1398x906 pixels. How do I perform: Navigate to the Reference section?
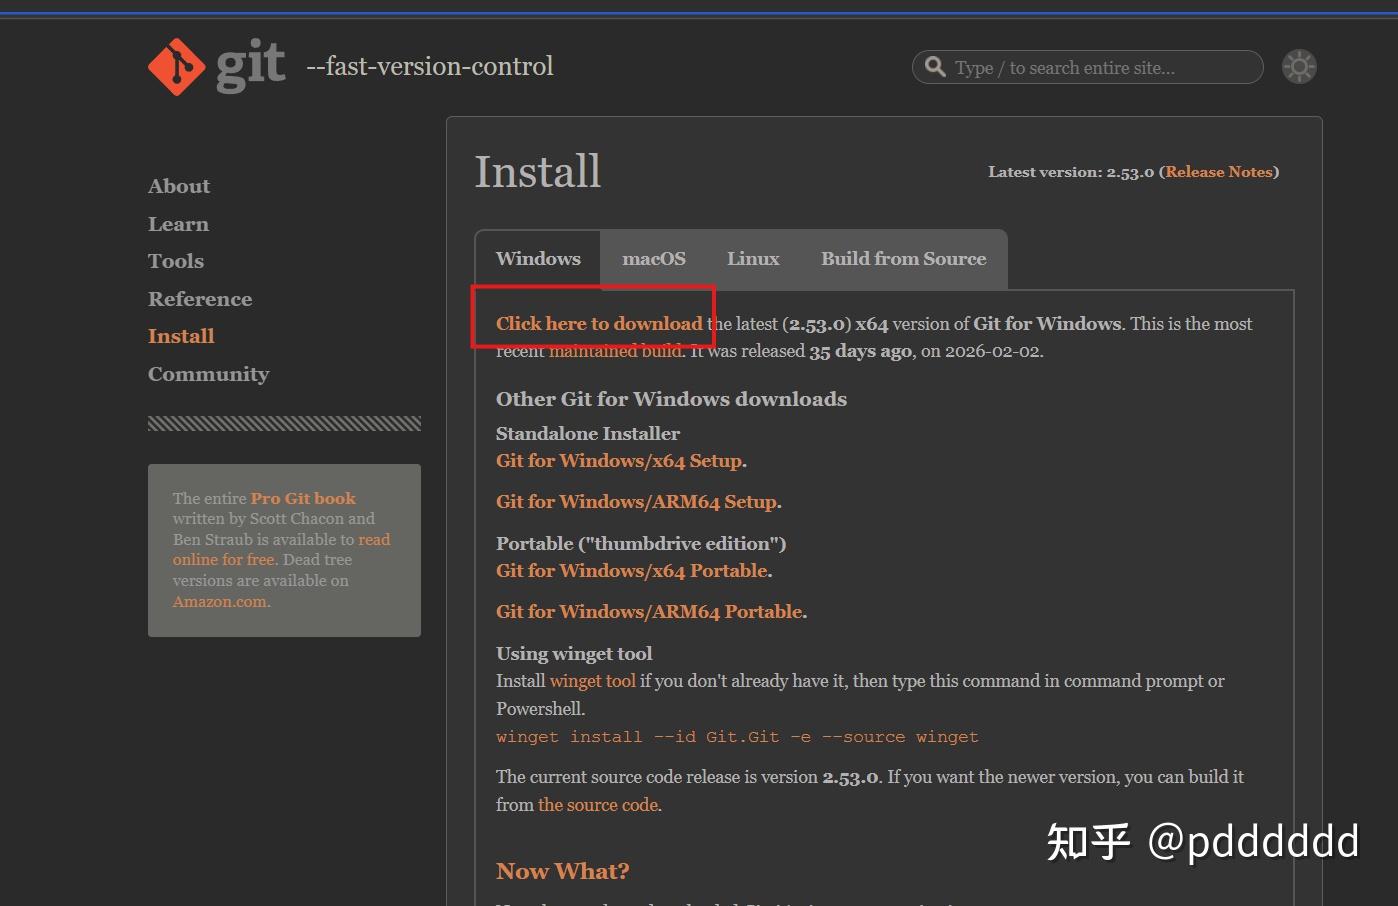[x=200, y=299]
